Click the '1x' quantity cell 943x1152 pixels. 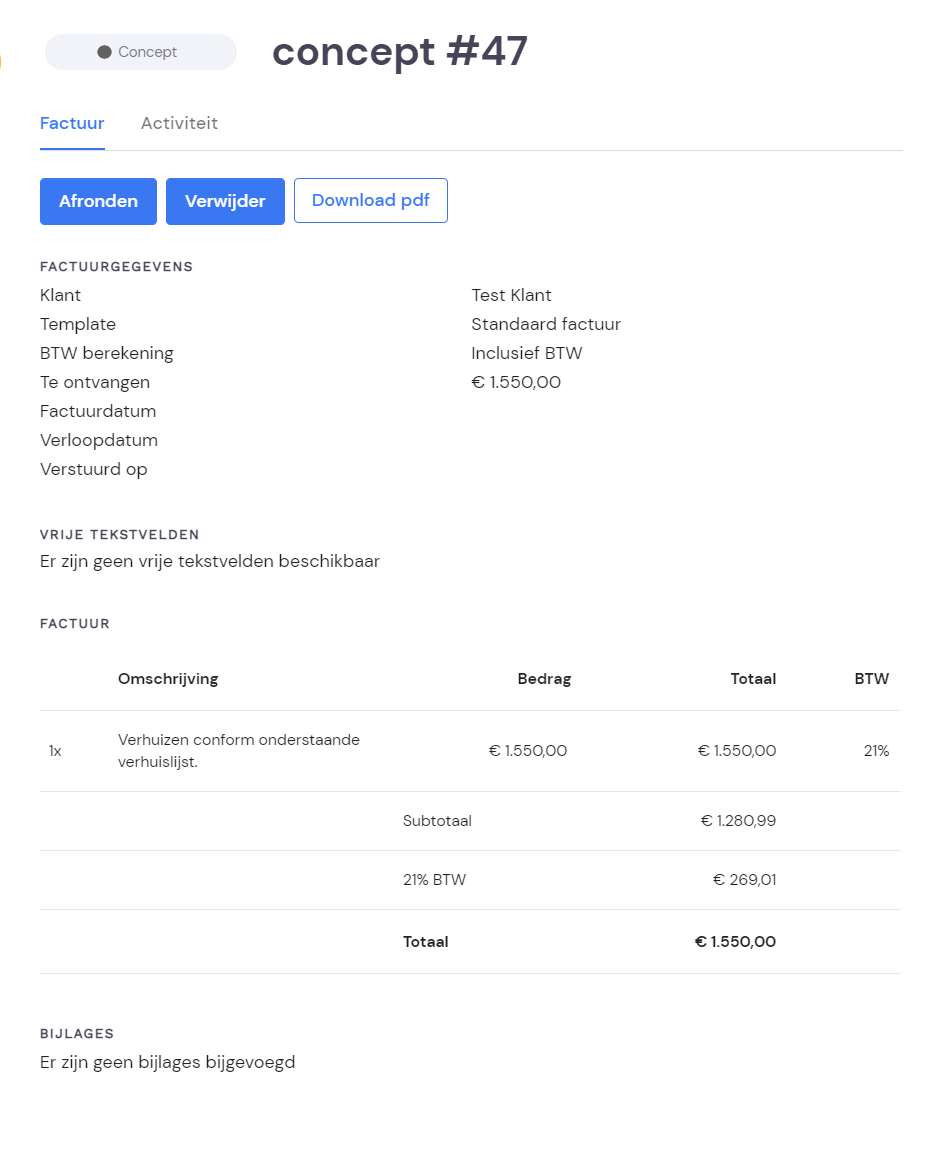[x=55, y=751]
